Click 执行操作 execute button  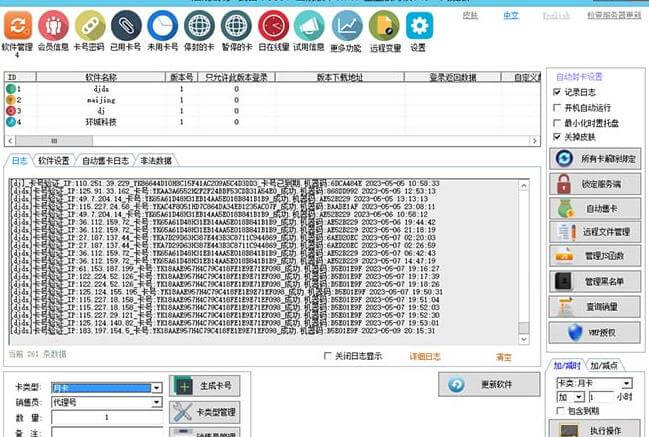(595, 430)
